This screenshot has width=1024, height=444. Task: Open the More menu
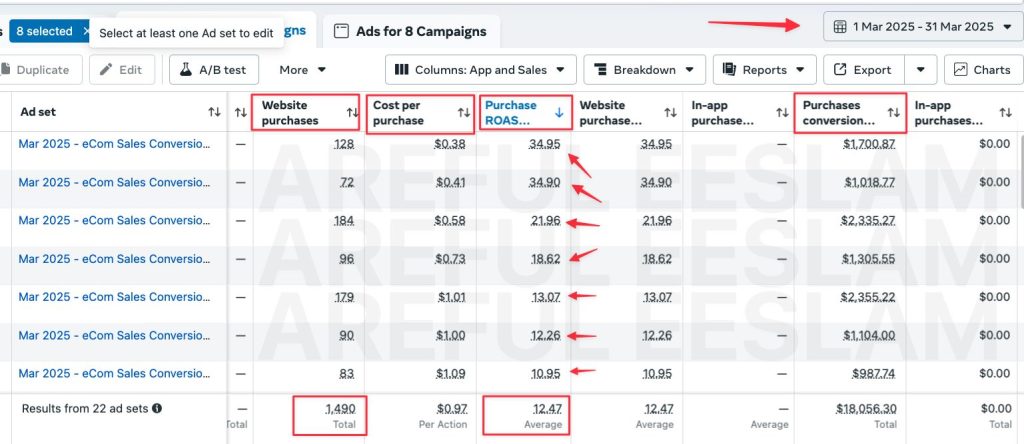click(303, 70)
